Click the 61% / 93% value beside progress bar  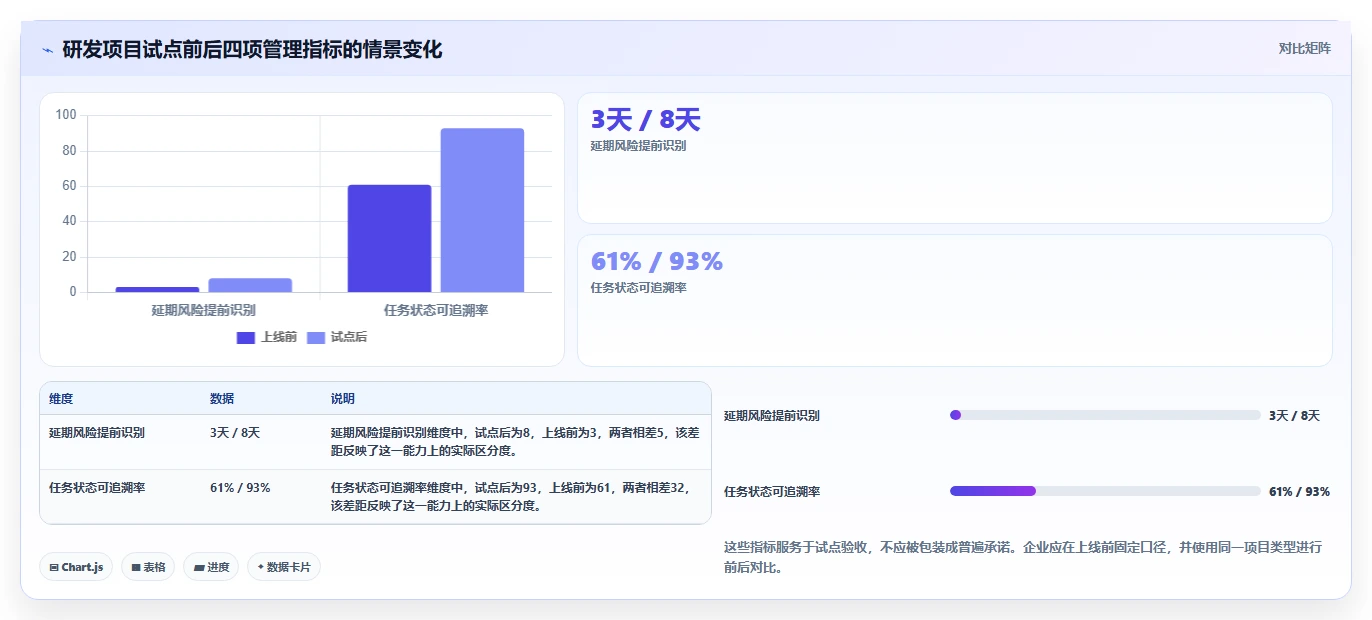coord(1299,492)
